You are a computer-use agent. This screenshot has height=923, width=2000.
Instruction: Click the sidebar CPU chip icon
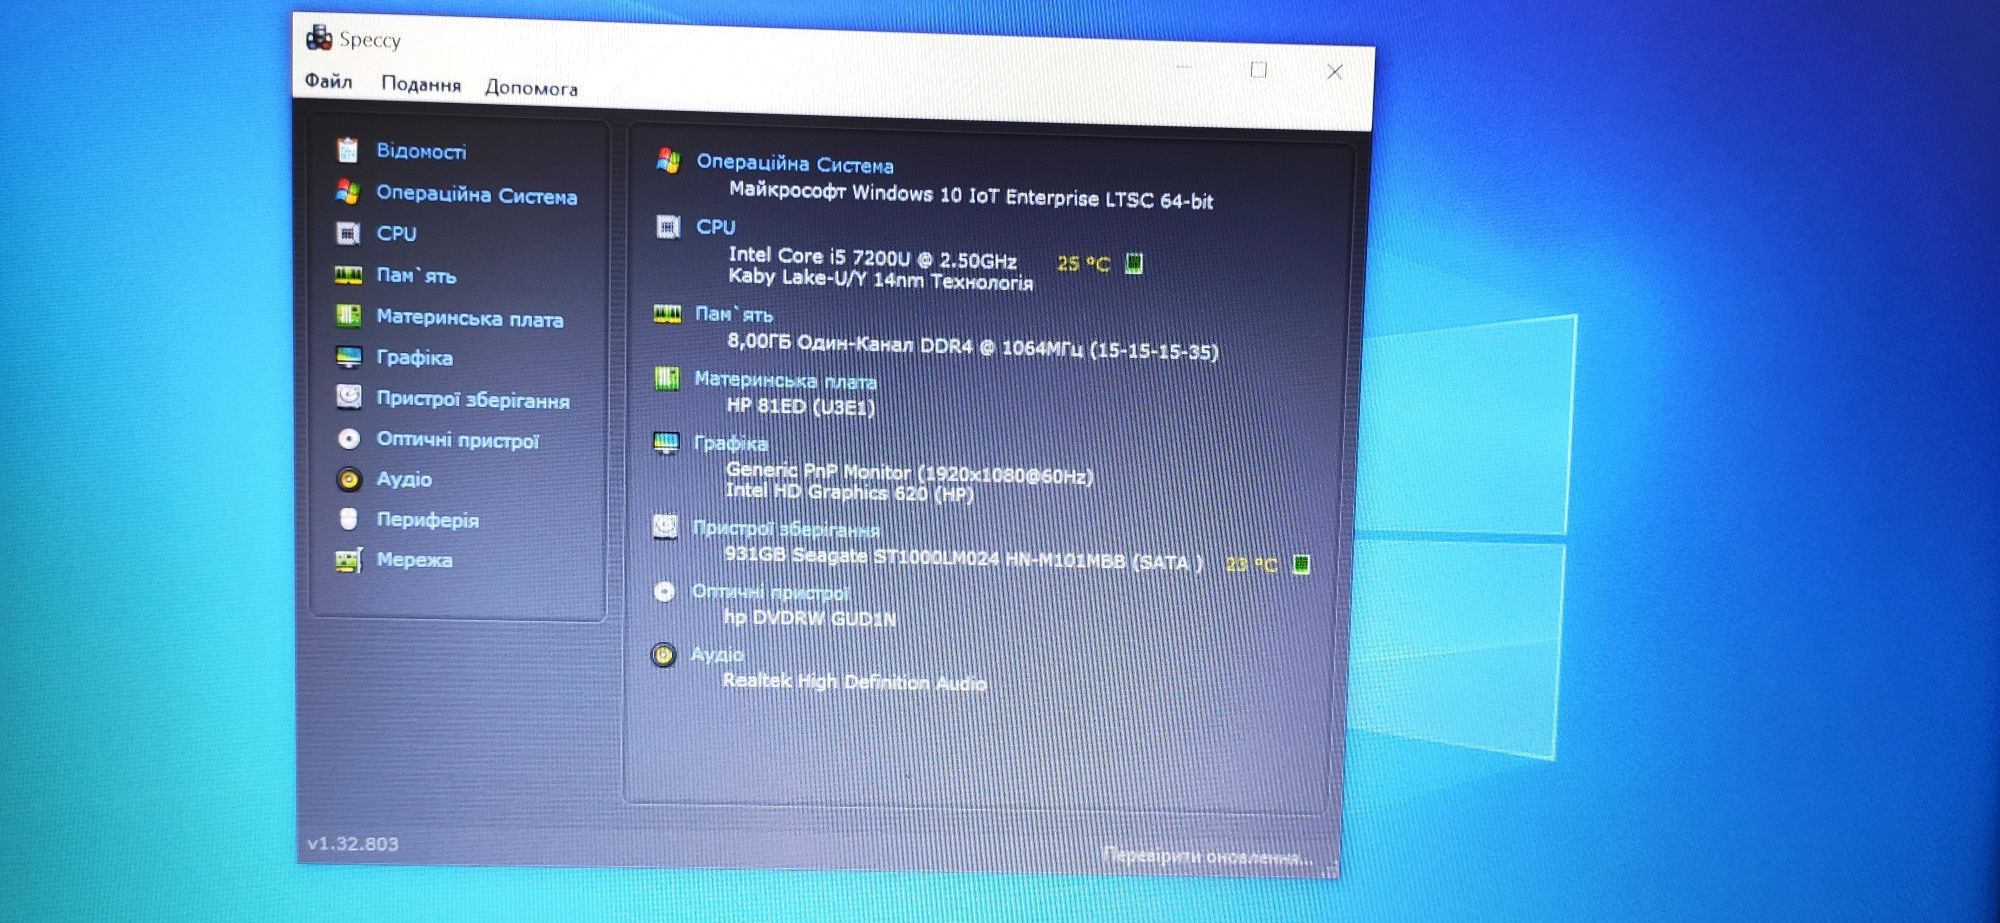tap(347, 233)
